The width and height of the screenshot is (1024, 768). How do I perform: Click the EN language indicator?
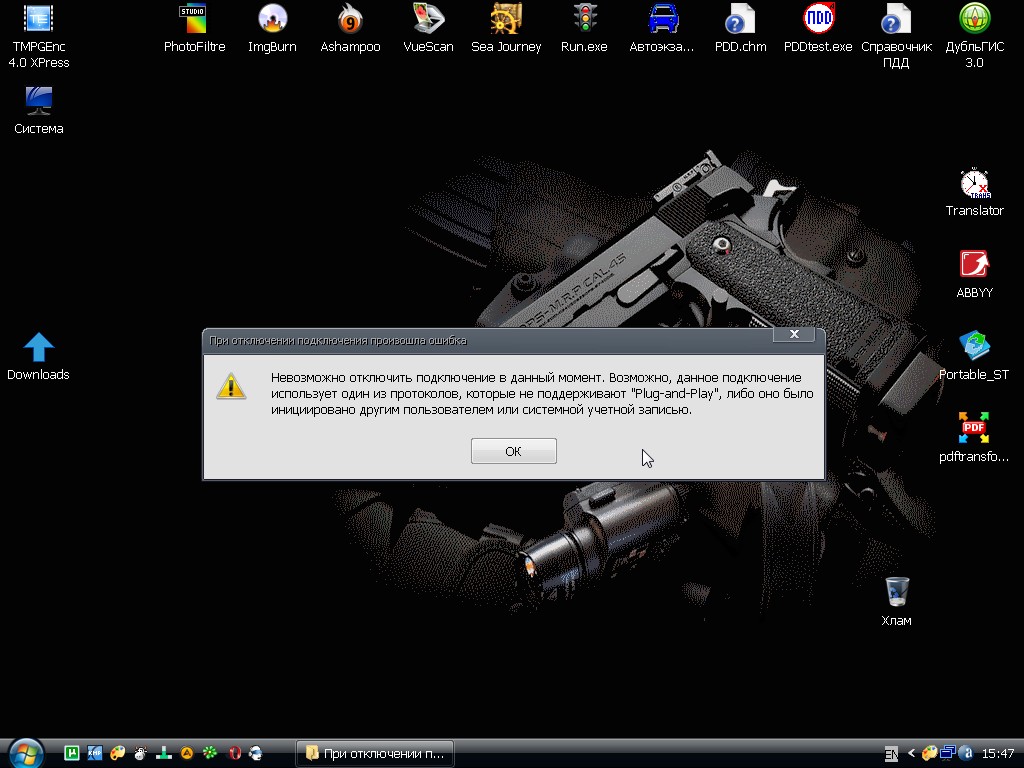click(891, 754)
